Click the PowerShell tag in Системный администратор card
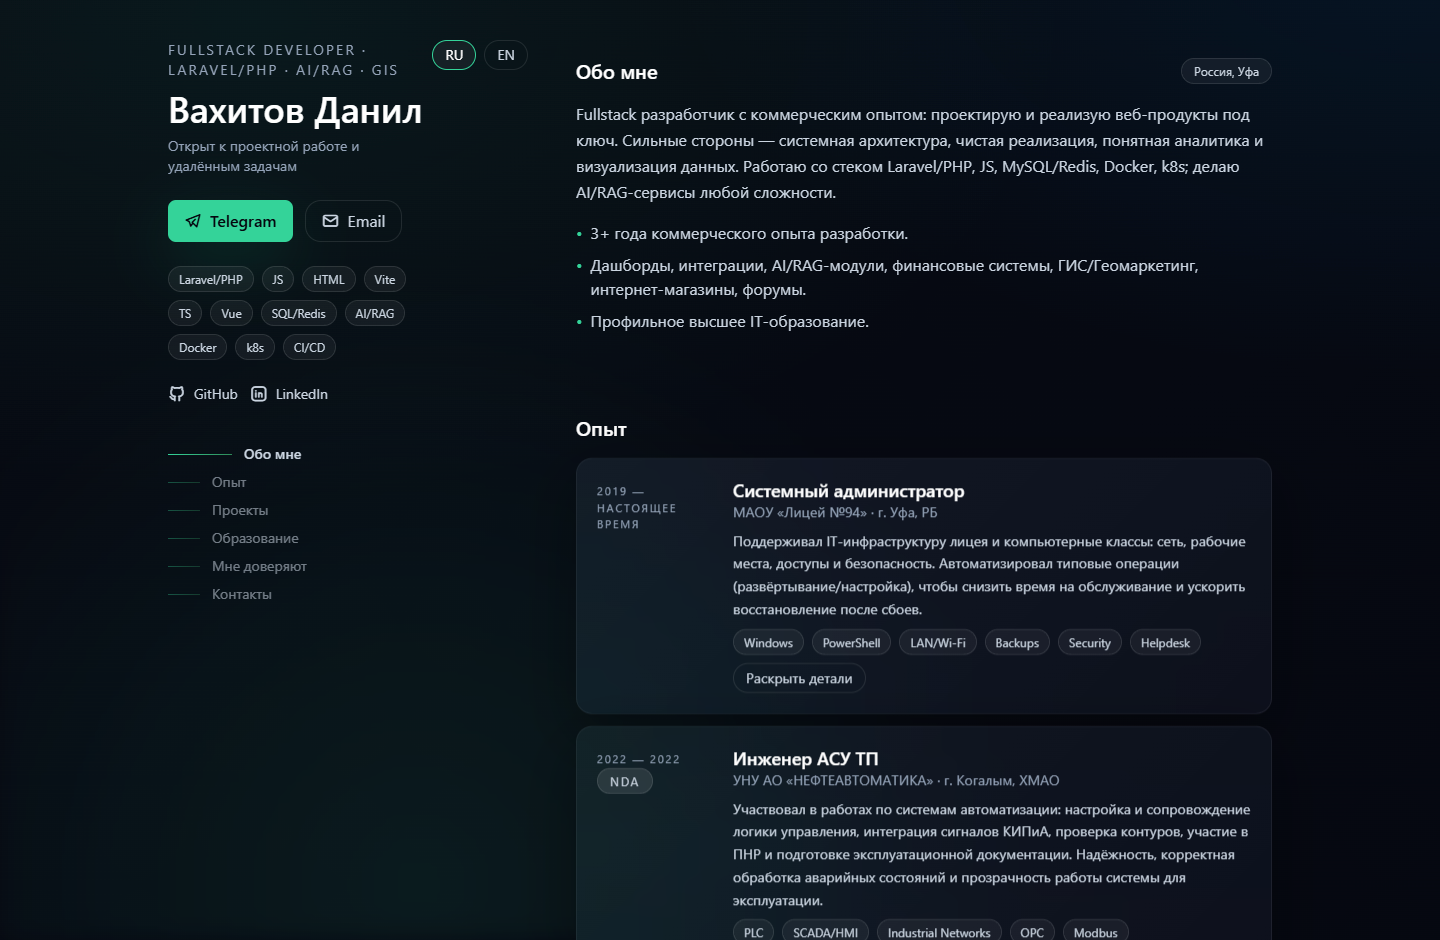Screen dimensions: 1440x940 point(852,643)
